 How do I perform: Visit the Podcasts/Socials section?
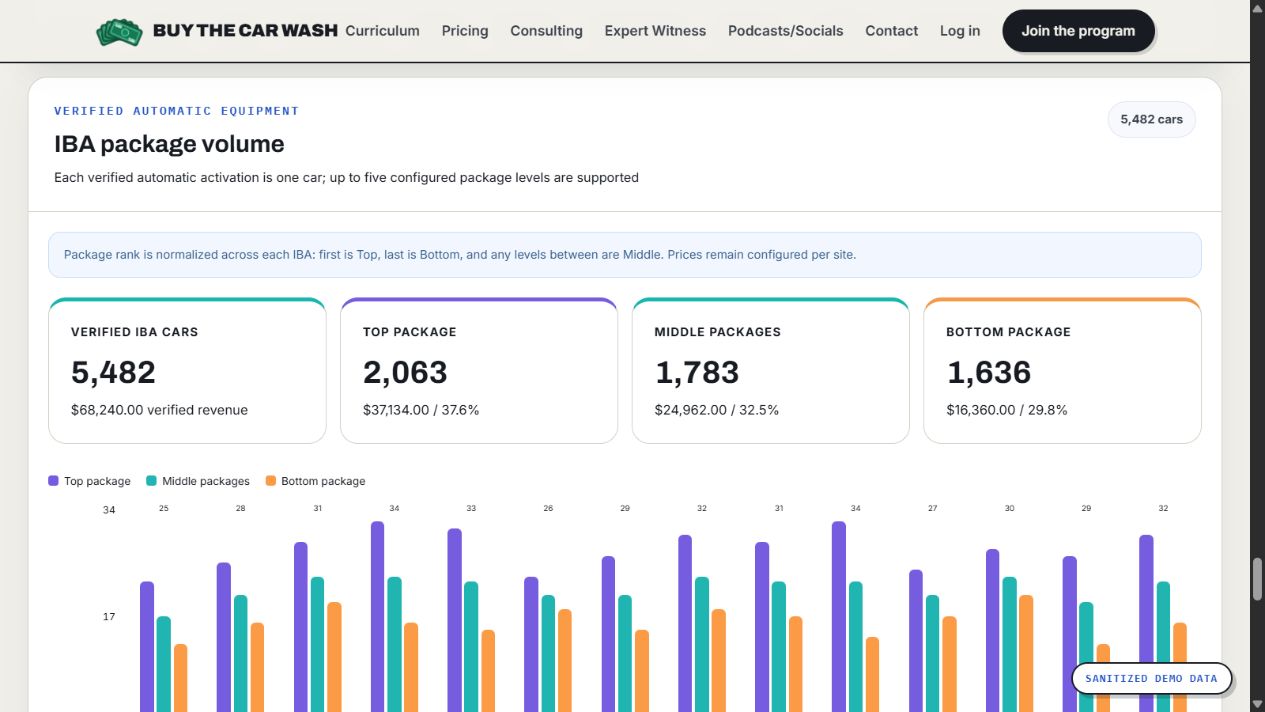(x=785, y=31)
